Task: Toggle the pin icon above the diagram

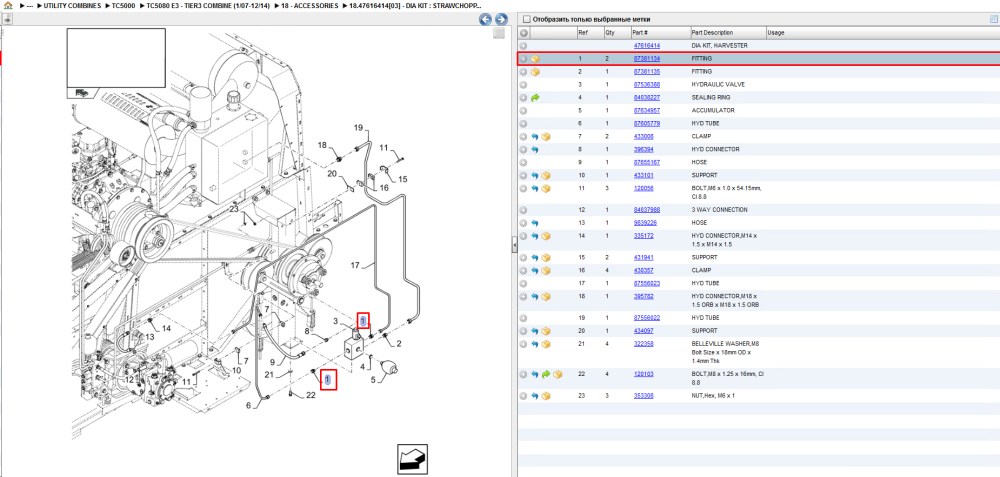Action: tap(8, 19)
